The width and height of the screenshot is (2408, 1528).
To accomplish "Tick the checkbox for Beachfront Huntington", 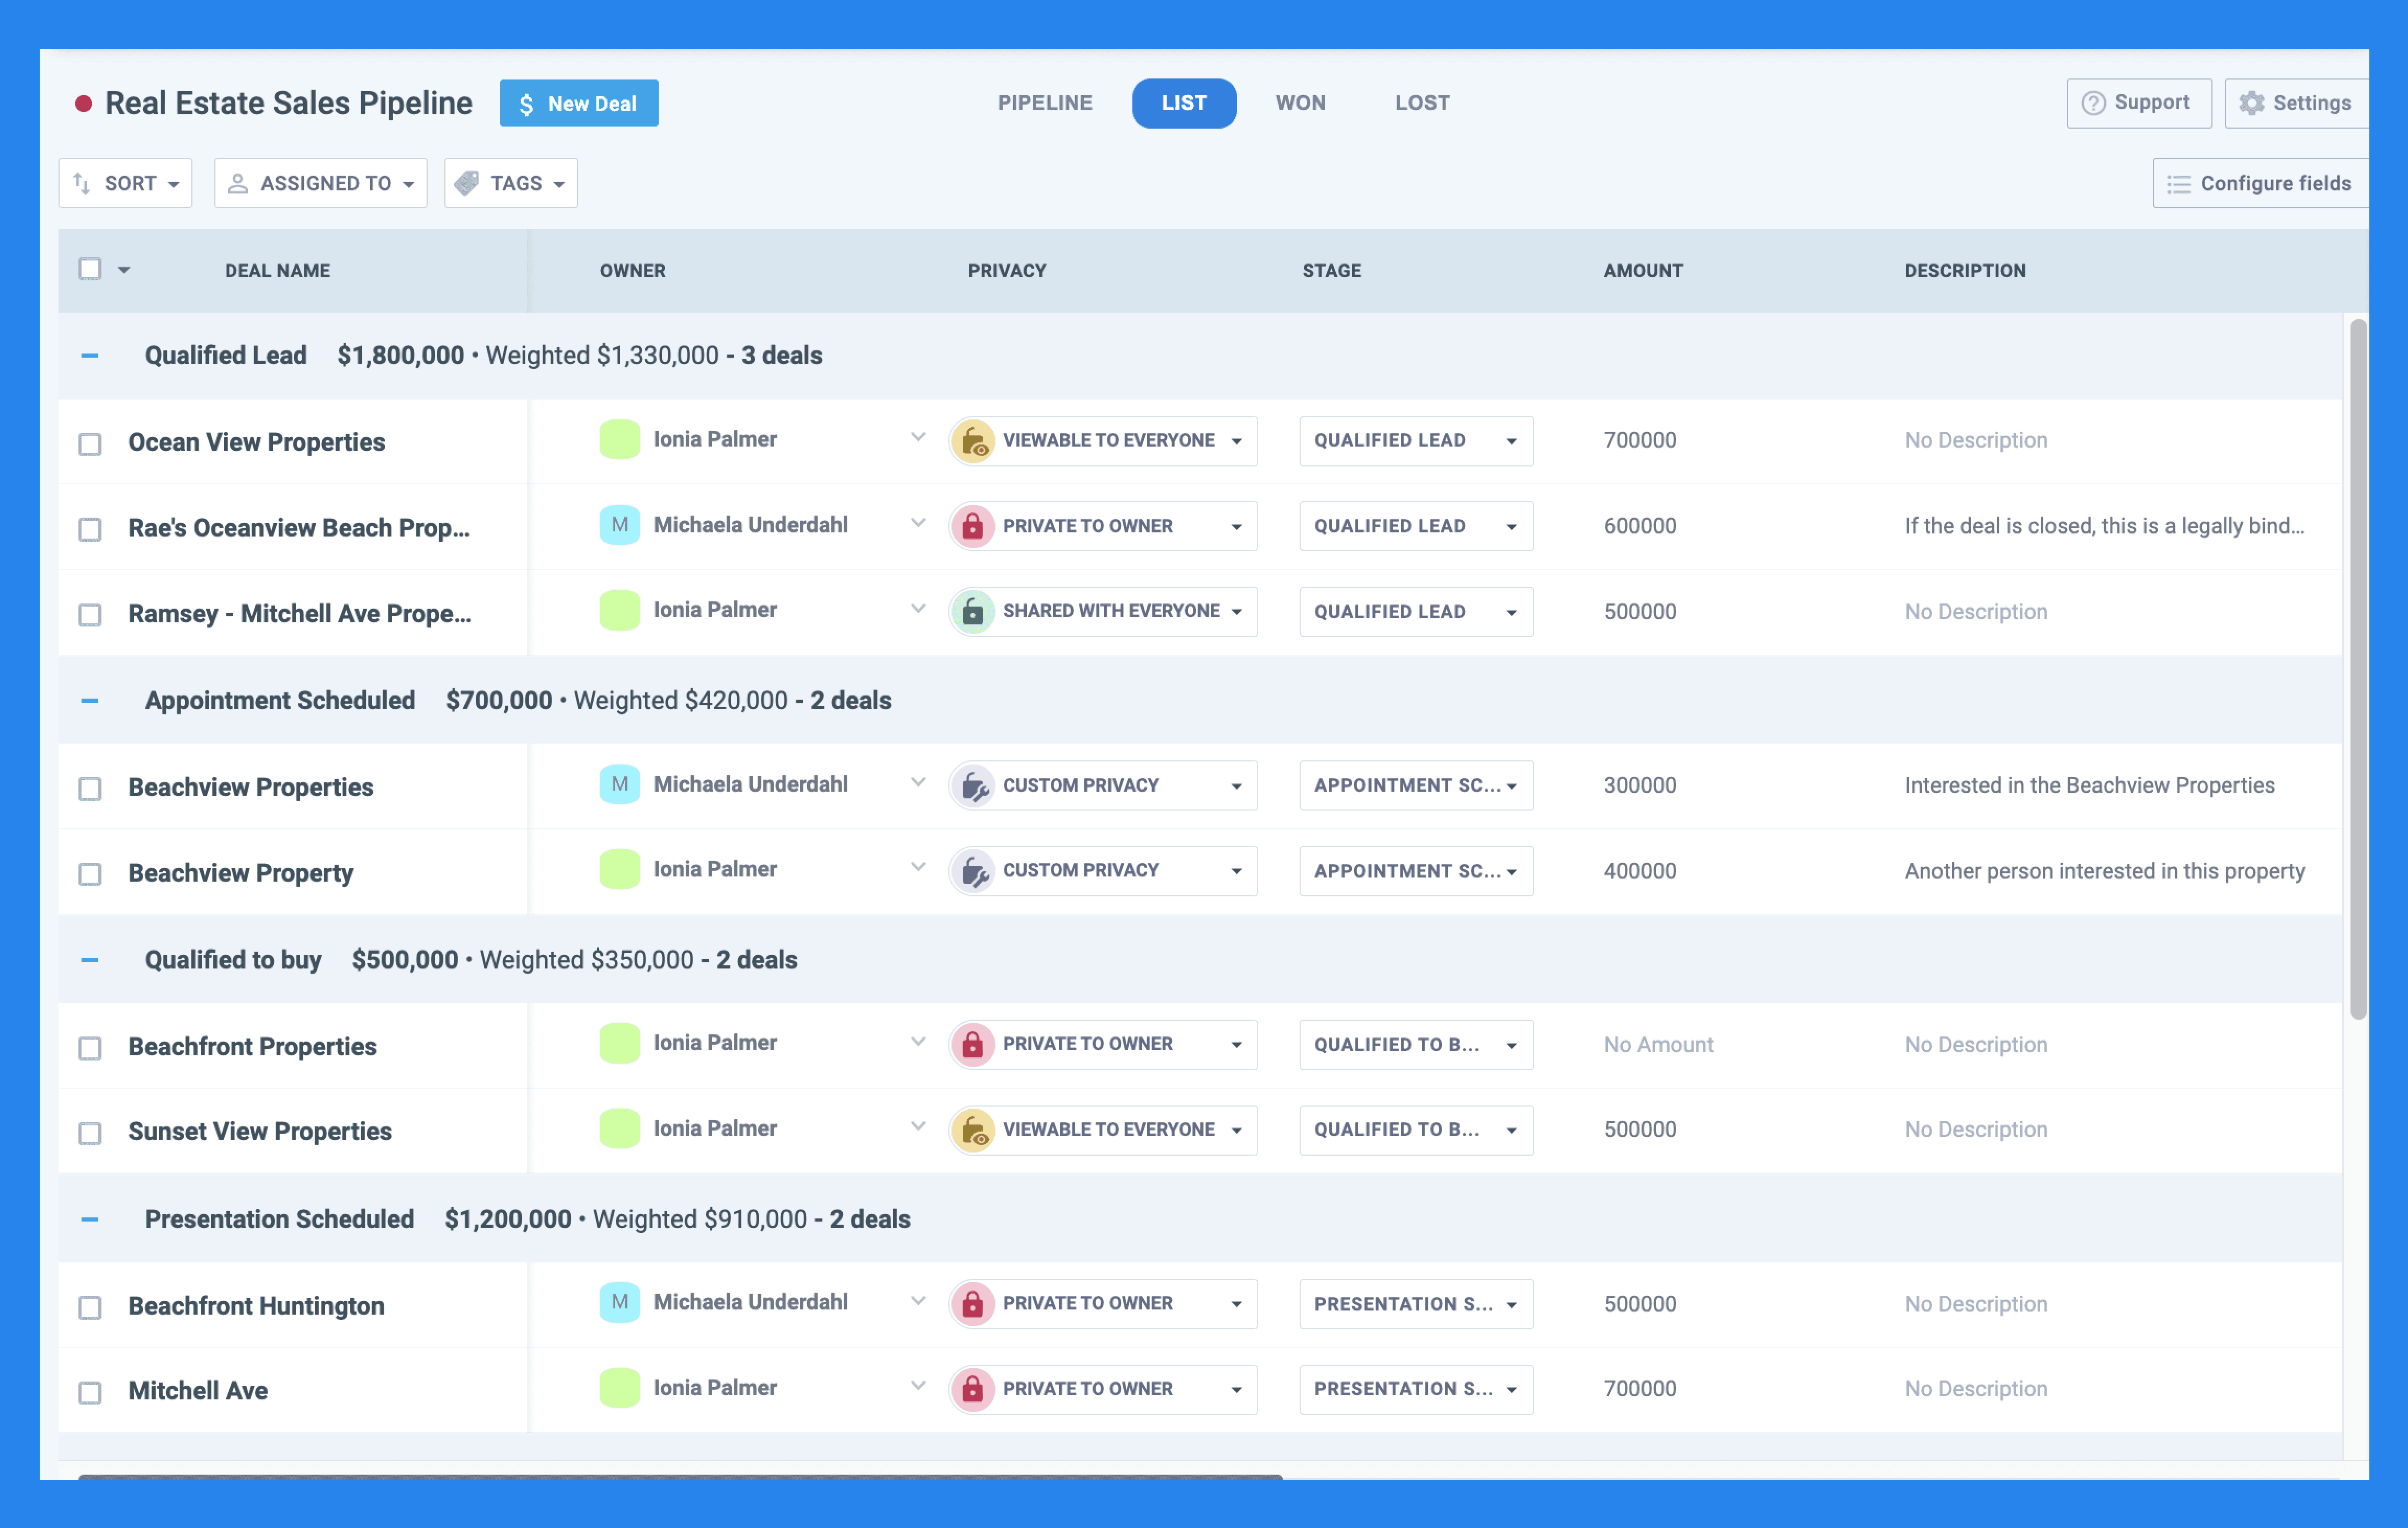I will coord(90,1308).
